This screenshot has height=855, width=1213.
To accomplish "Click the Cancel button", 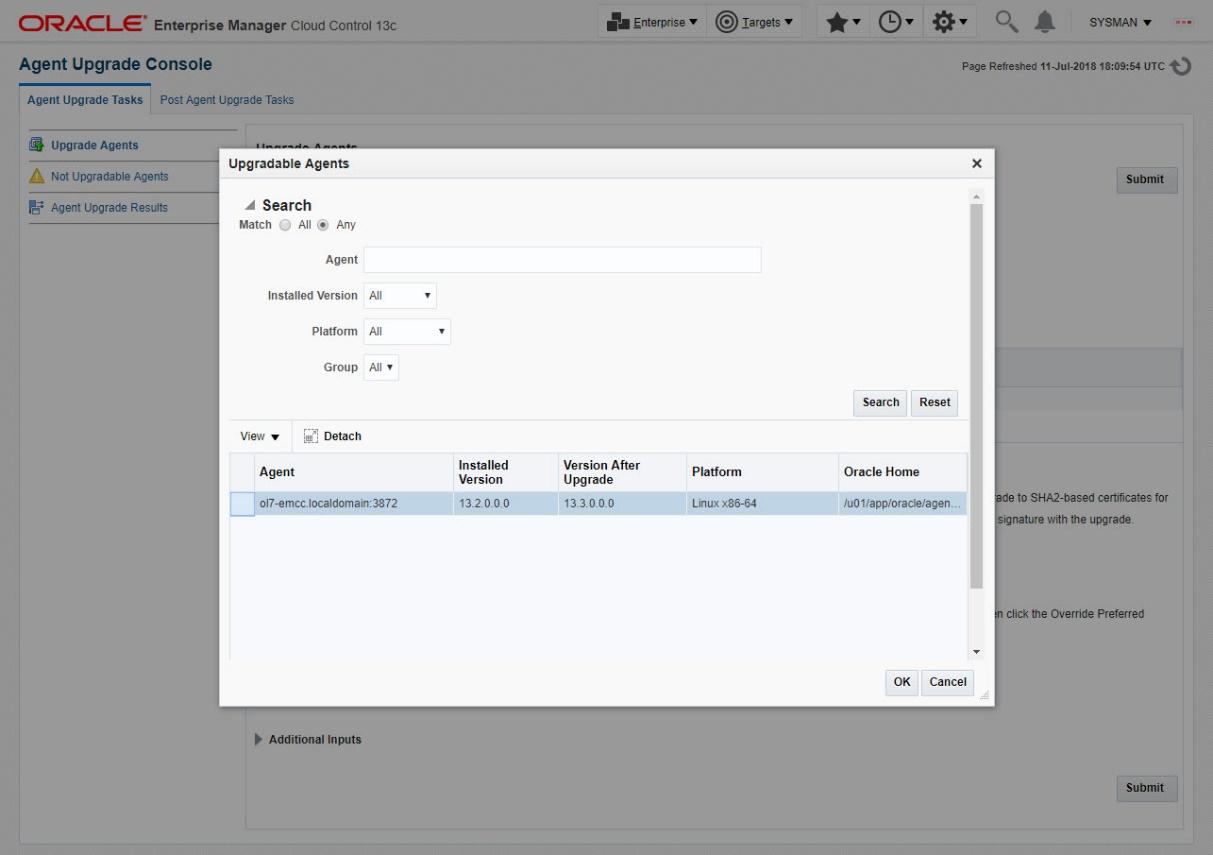I will [947, 682].
